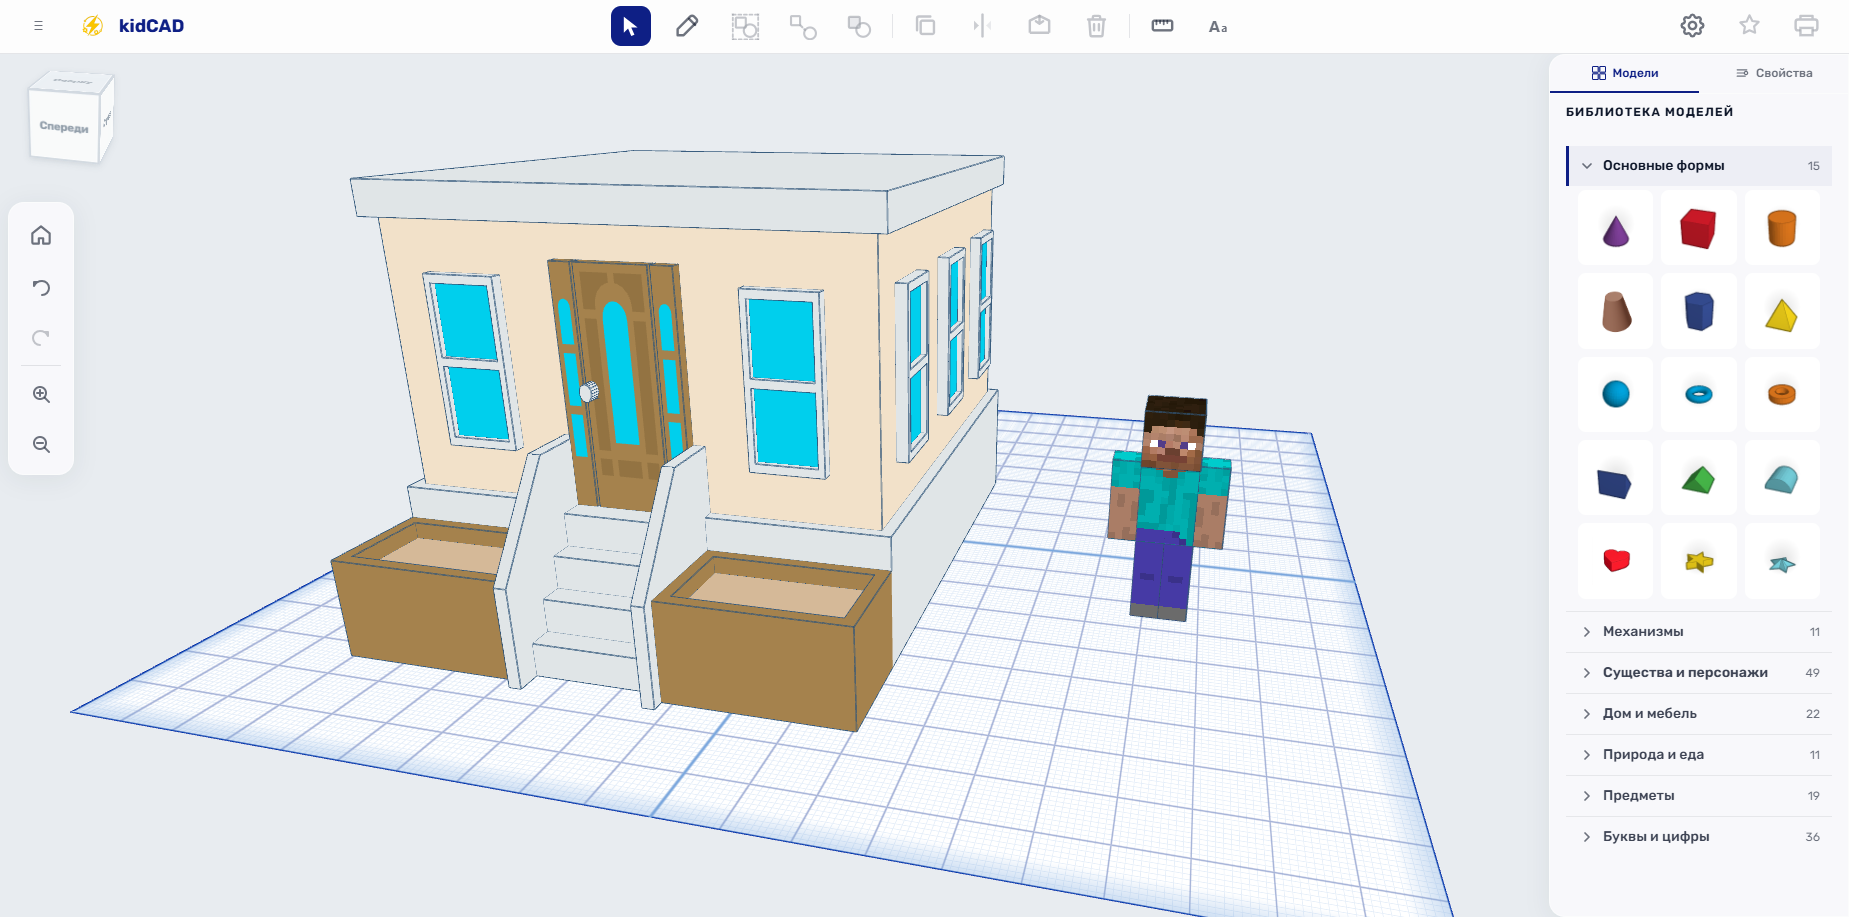Viewport: 1849px width, 917px height.
Task: Pick the dark blue hexagonal prism
Action: 1699,312
